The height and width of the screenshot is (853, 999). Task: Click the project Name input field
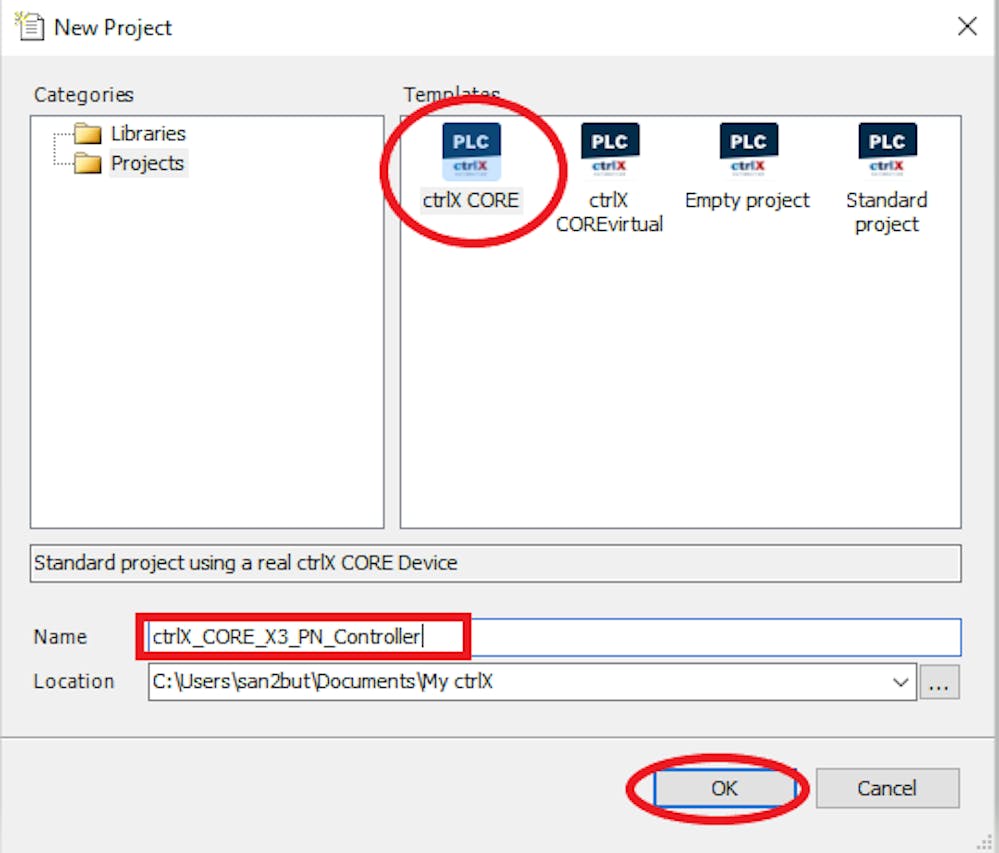point(554,636)
